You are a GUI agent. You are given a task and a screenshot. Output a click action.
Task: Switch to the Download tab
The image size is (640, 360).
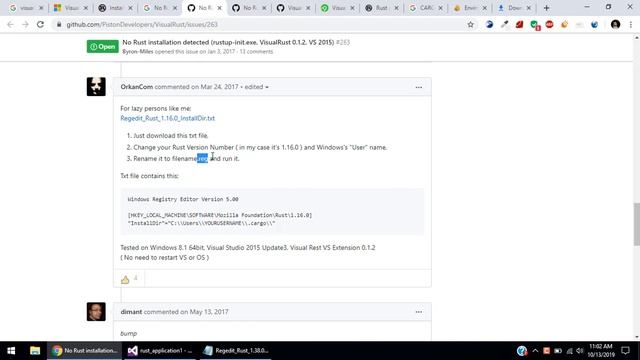[514, 8]
